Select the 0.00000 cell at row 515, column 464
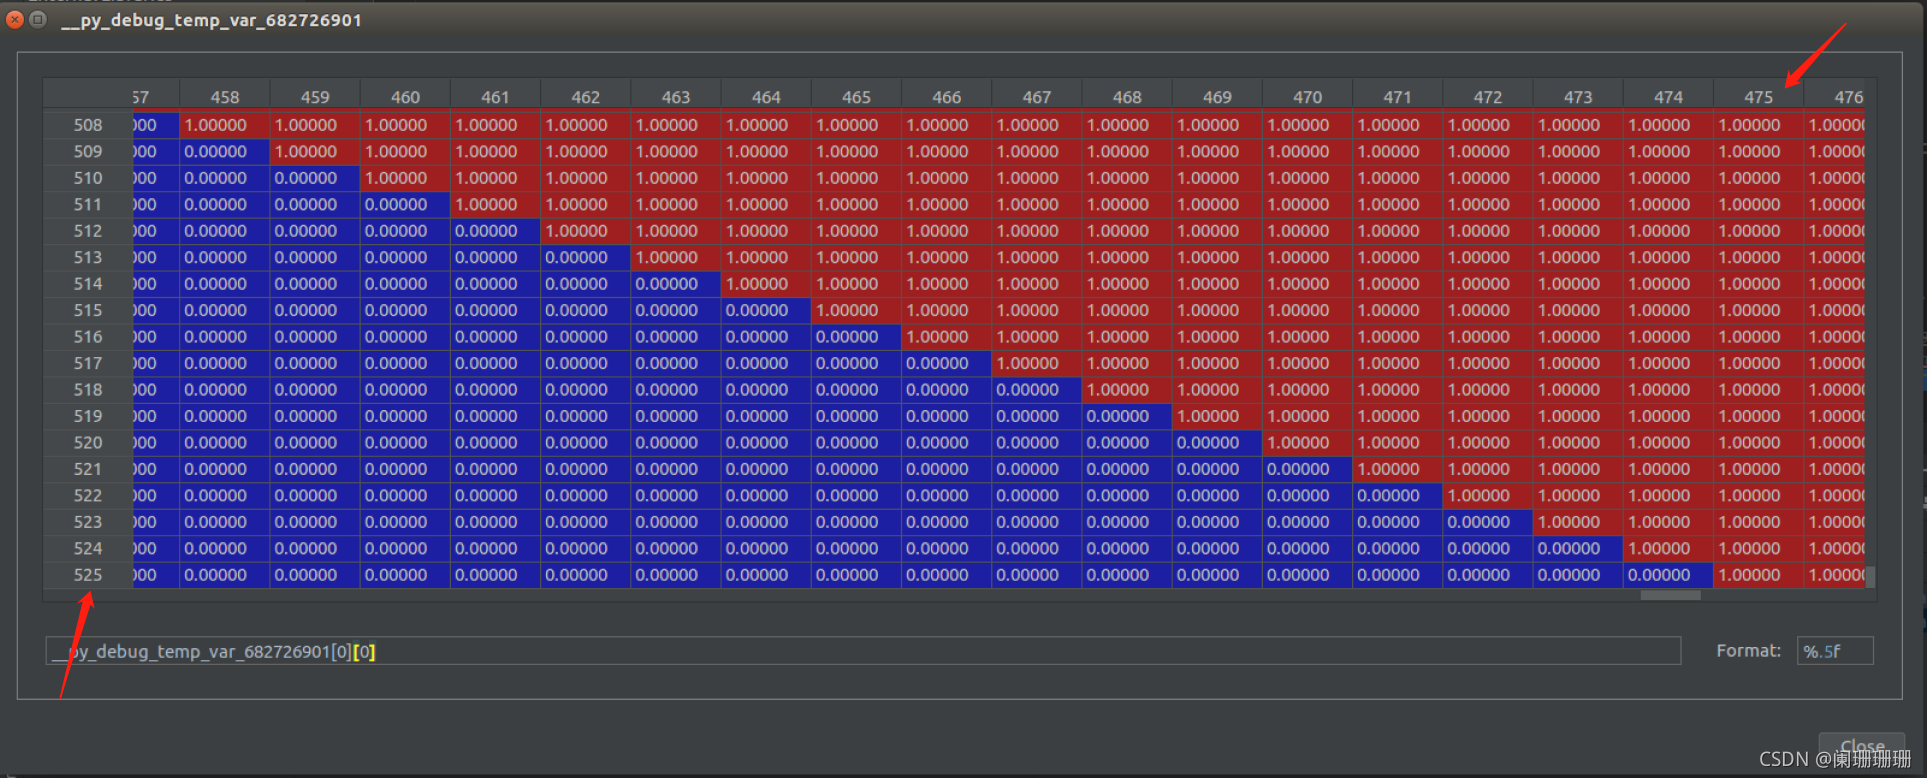The image size is (1927, 778). coord(766,310)
